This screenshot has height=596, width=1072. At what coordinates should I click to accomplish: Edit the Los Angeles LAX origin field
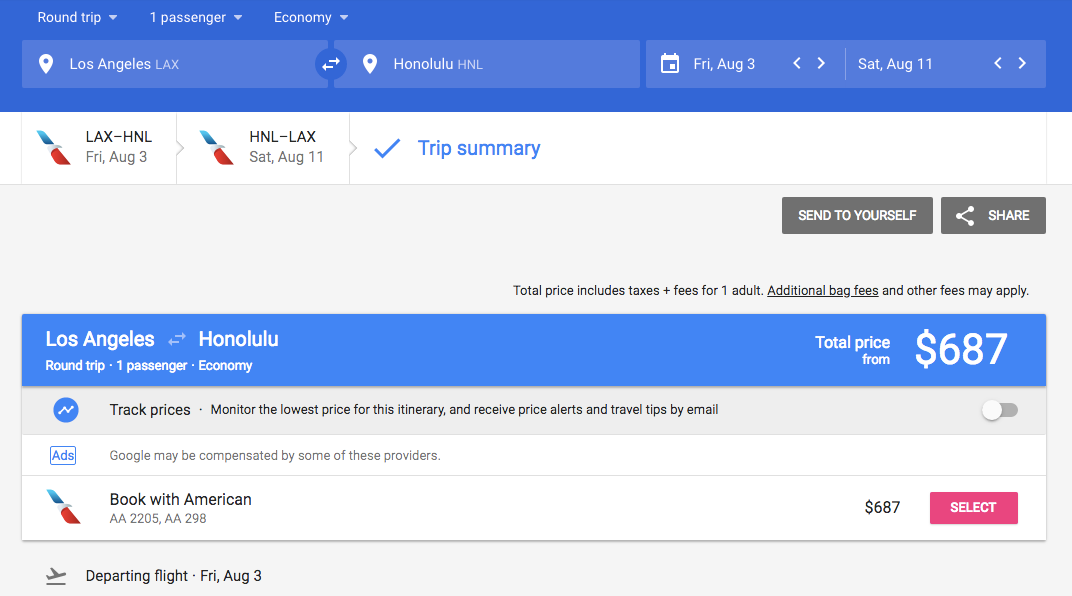point(174,64)
